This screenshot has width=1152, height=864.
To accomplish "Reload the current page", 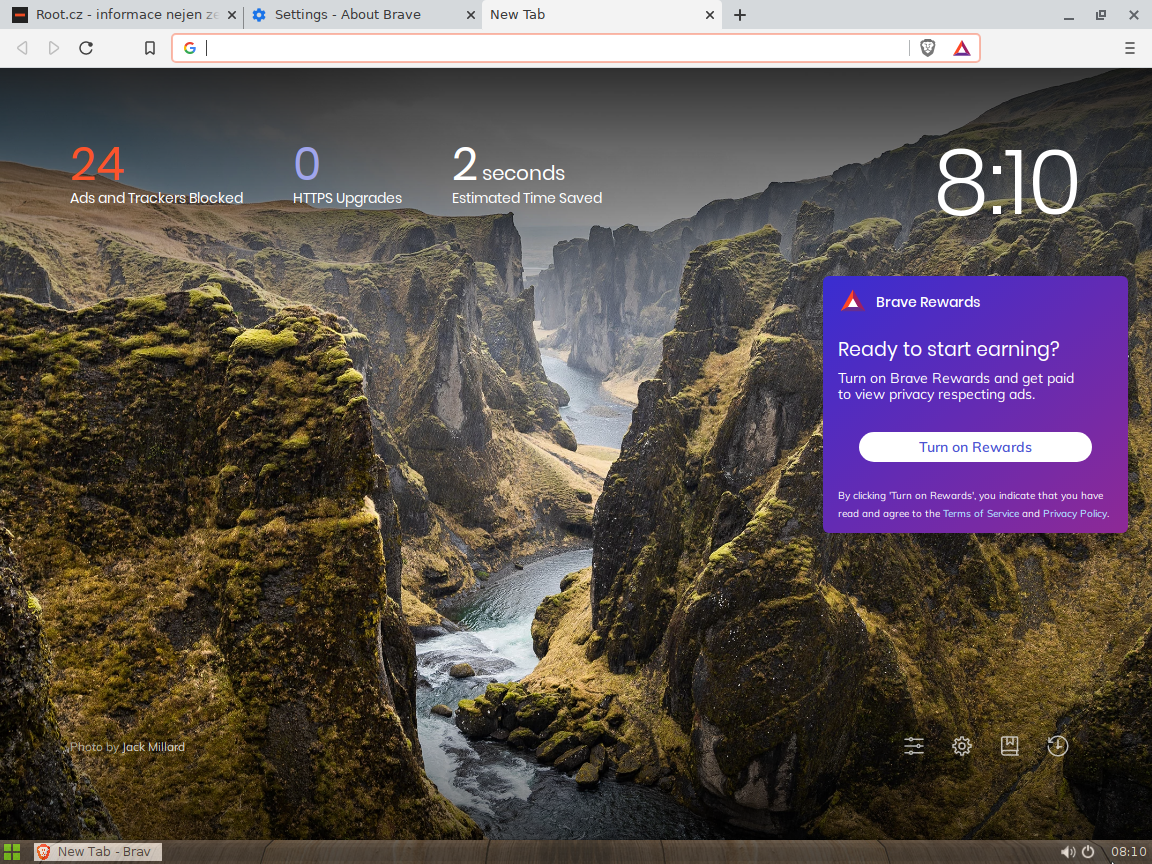I will tap(86, 48).
